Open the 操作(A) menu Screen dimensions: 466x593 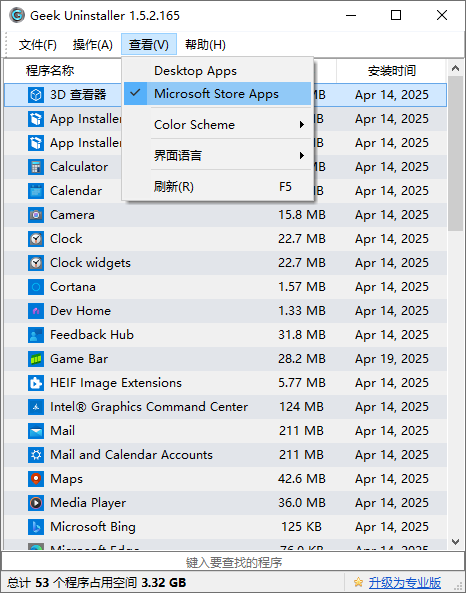[93, 45]
